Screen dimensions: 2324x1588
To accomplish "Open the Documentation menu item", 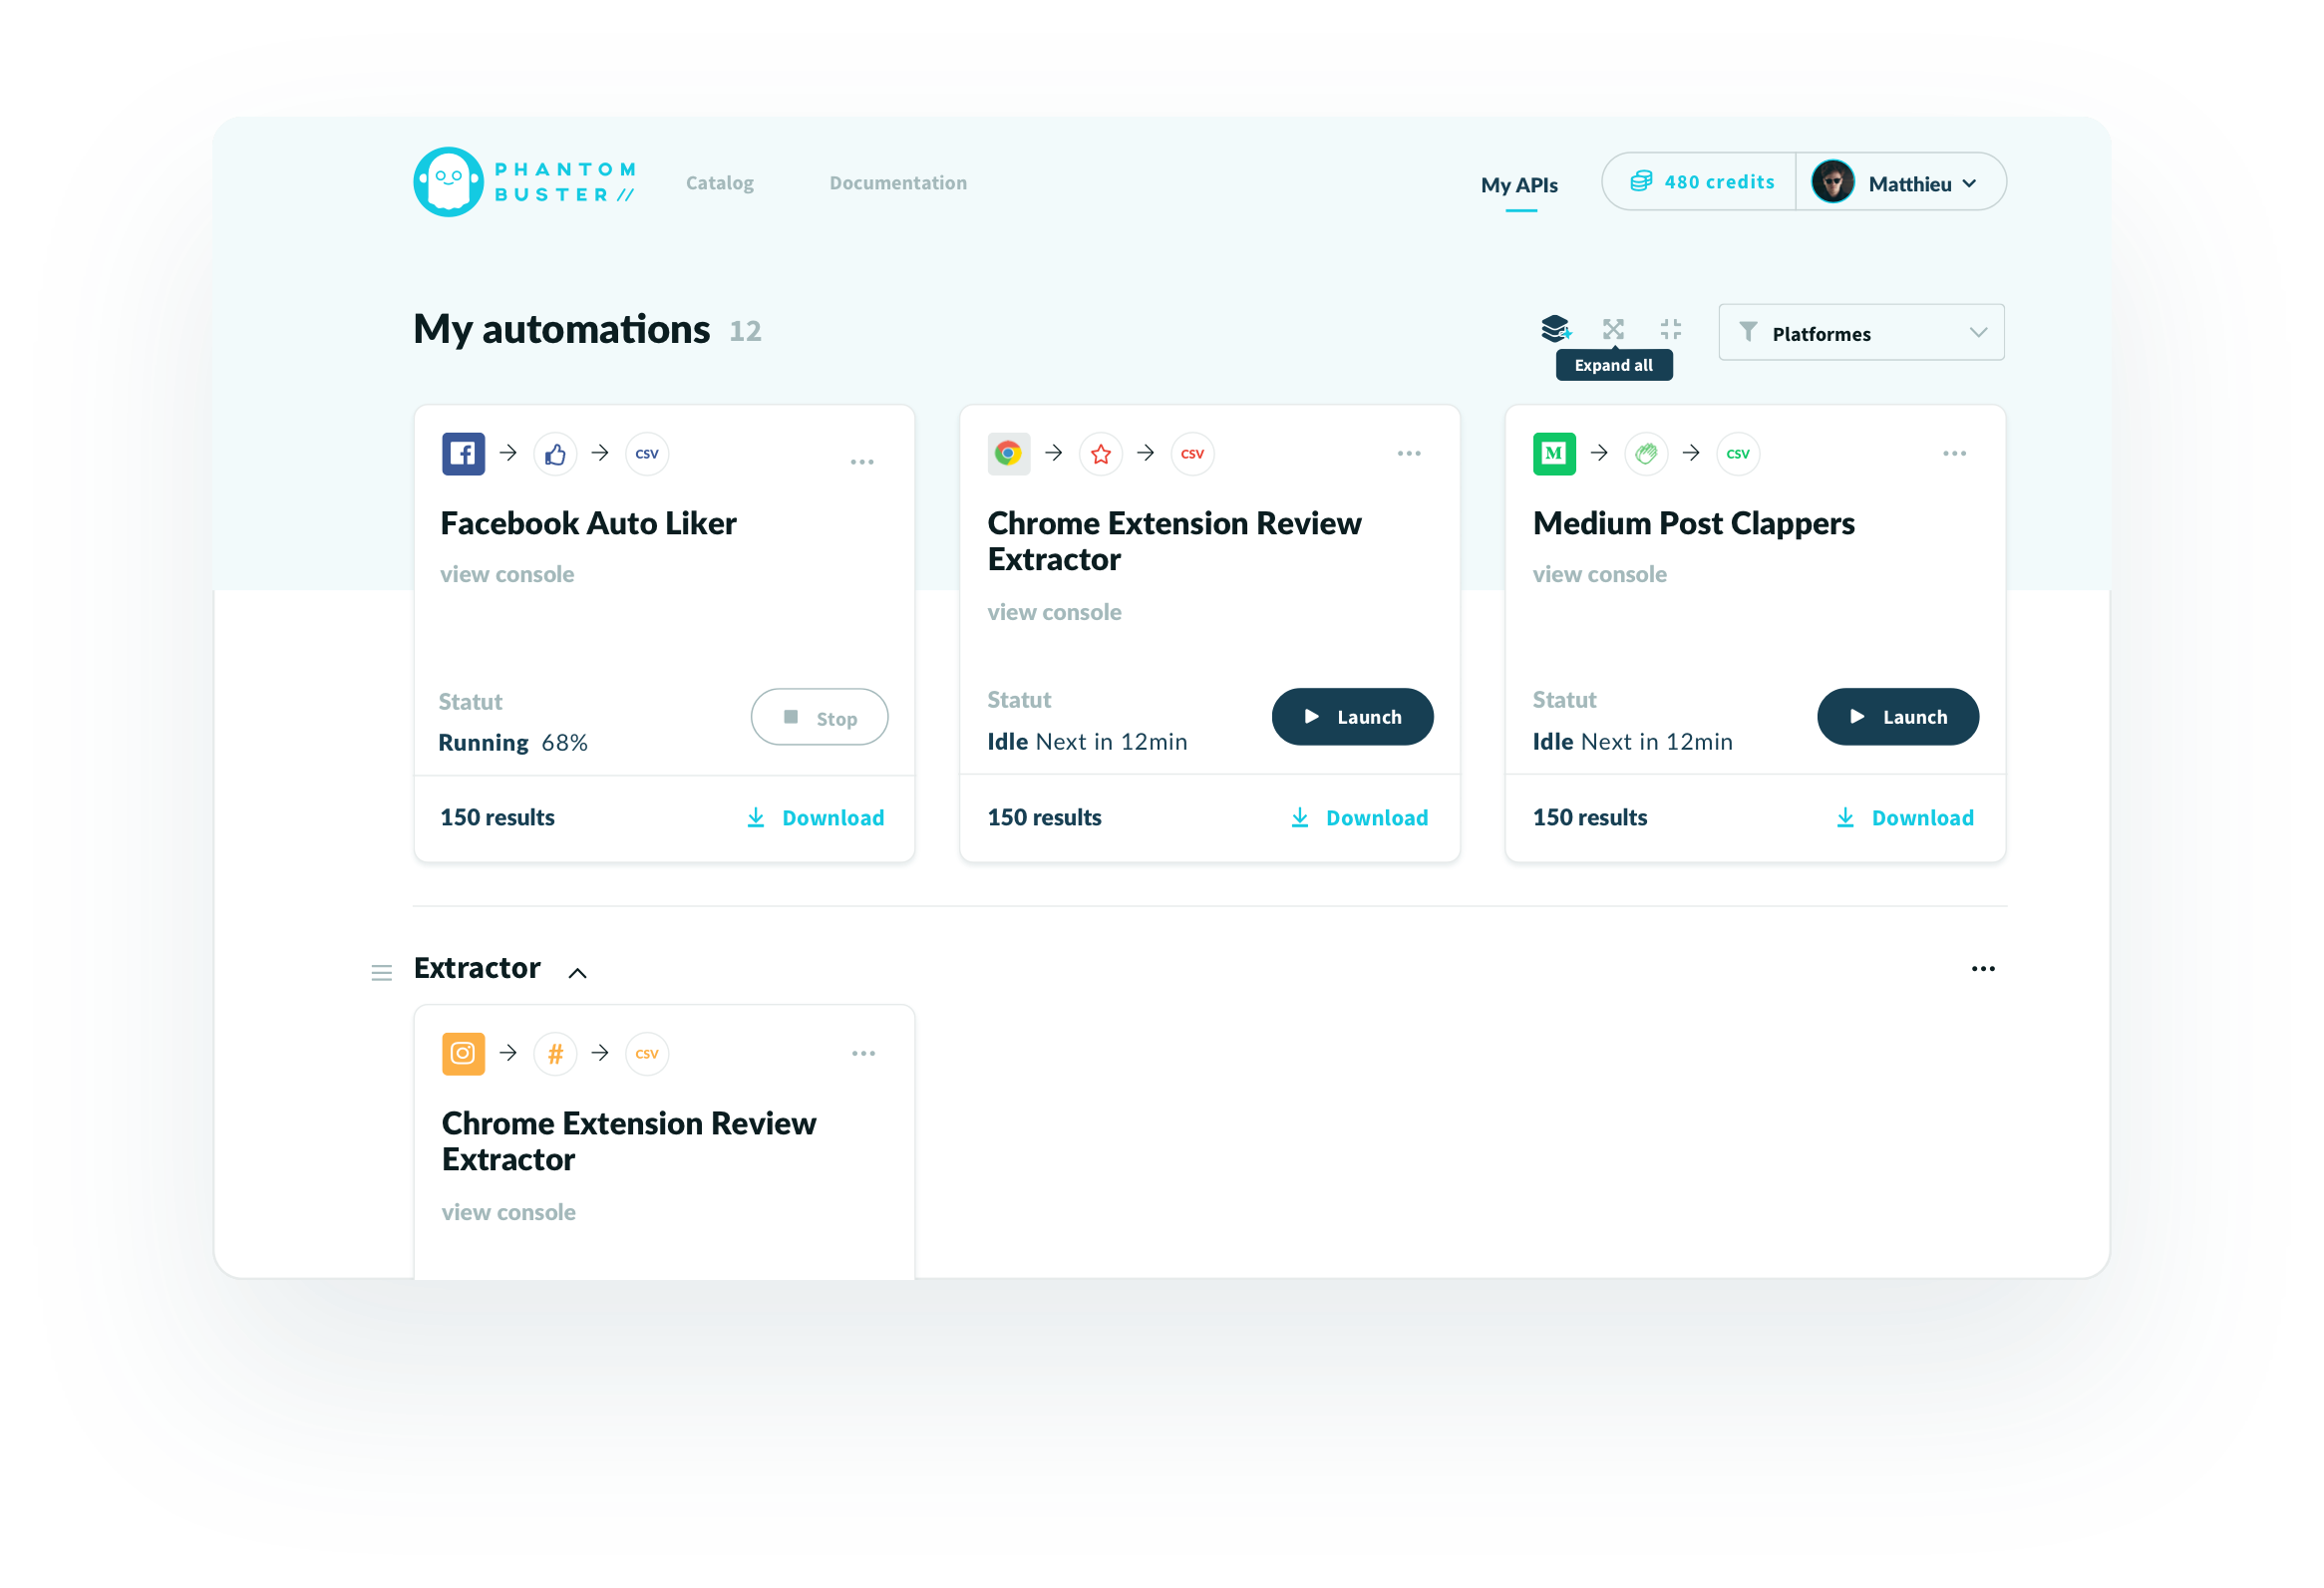I will pos(897,183).
